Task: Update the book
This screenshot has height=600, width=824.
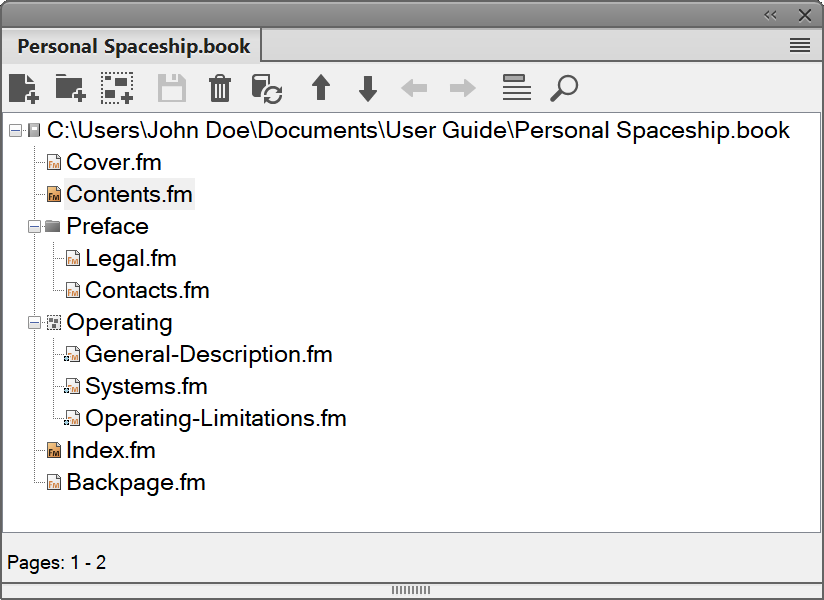Action: 267,88
